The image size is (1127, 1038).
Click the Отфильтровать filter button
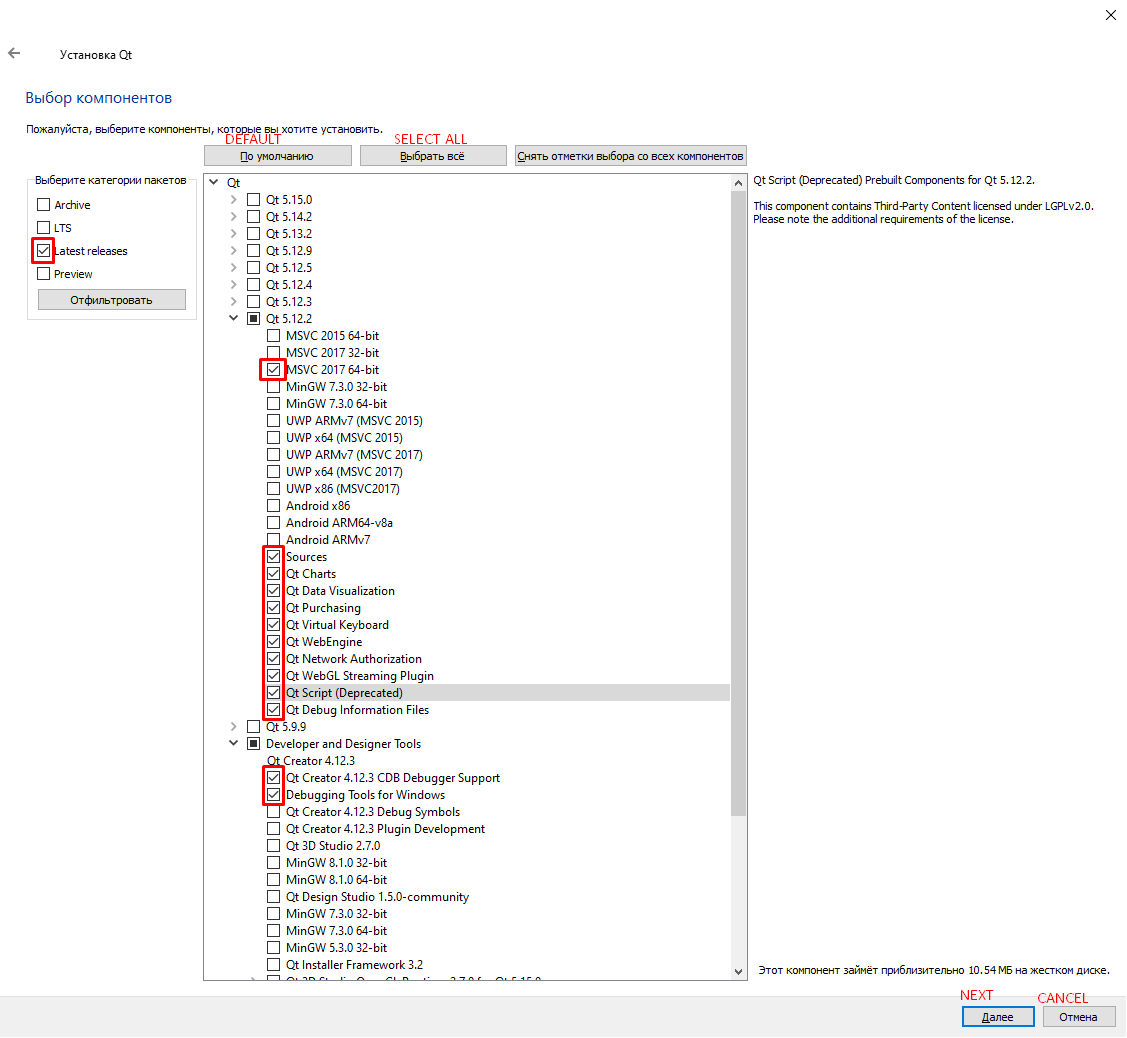tap(111, 300)
